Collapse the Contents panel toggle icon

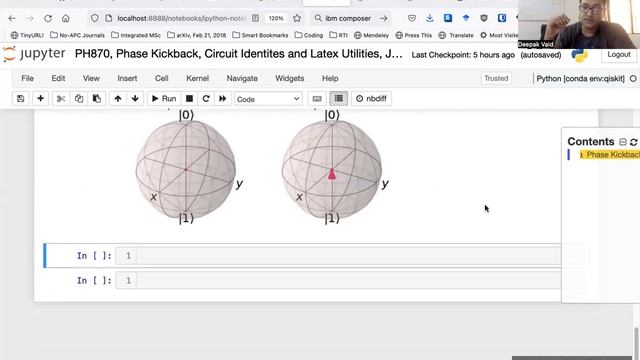click(x=622, y=142)
